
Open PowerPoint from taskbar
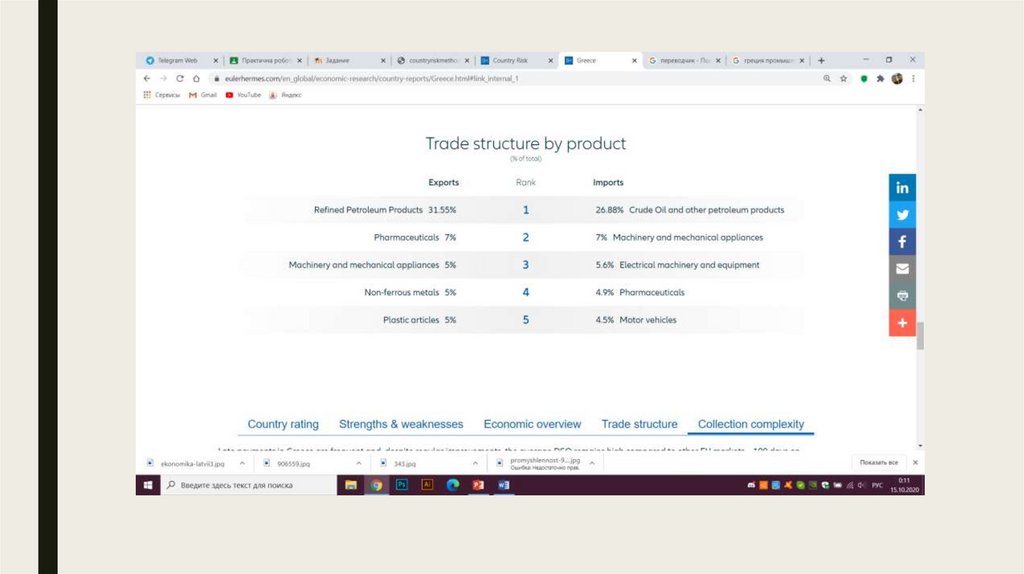click(x=478, y=485)
